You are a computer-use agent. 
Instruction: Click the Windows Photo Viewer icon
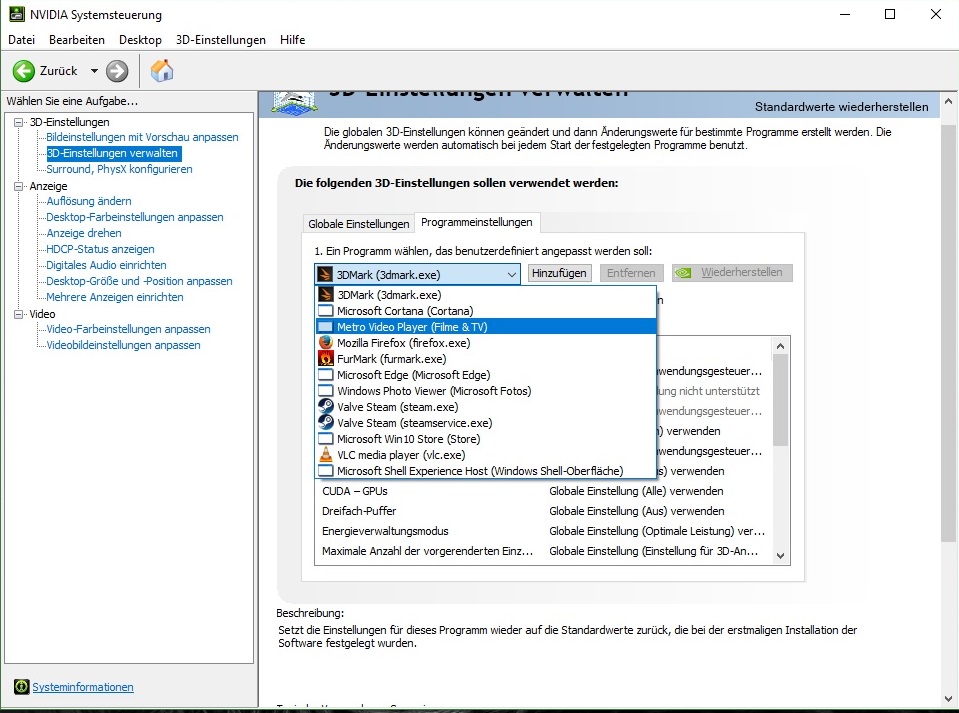[x=326, y=391]
